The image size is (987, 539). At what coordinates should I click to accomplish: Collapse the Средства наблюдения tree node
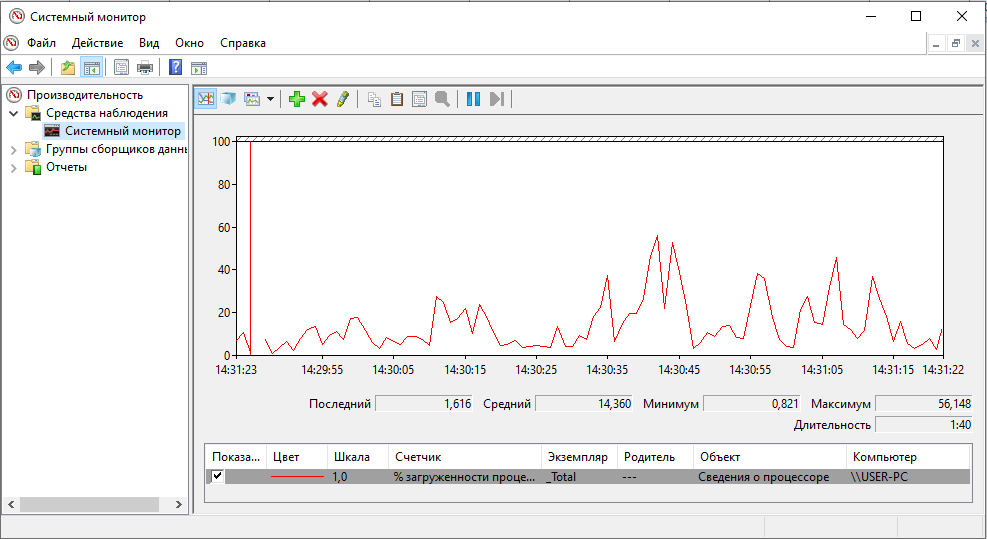(x=13, y=113)
